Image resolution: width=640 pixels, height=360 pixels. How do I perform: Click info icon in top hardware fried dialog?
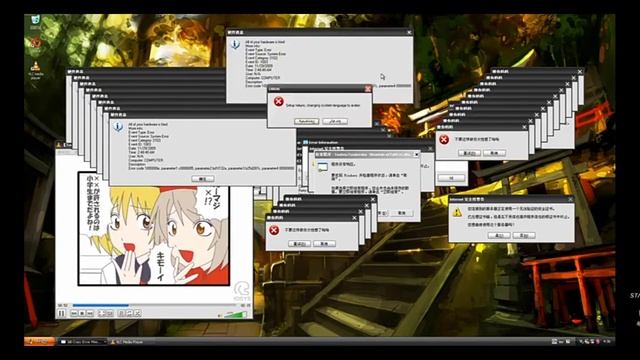[235, 44]
